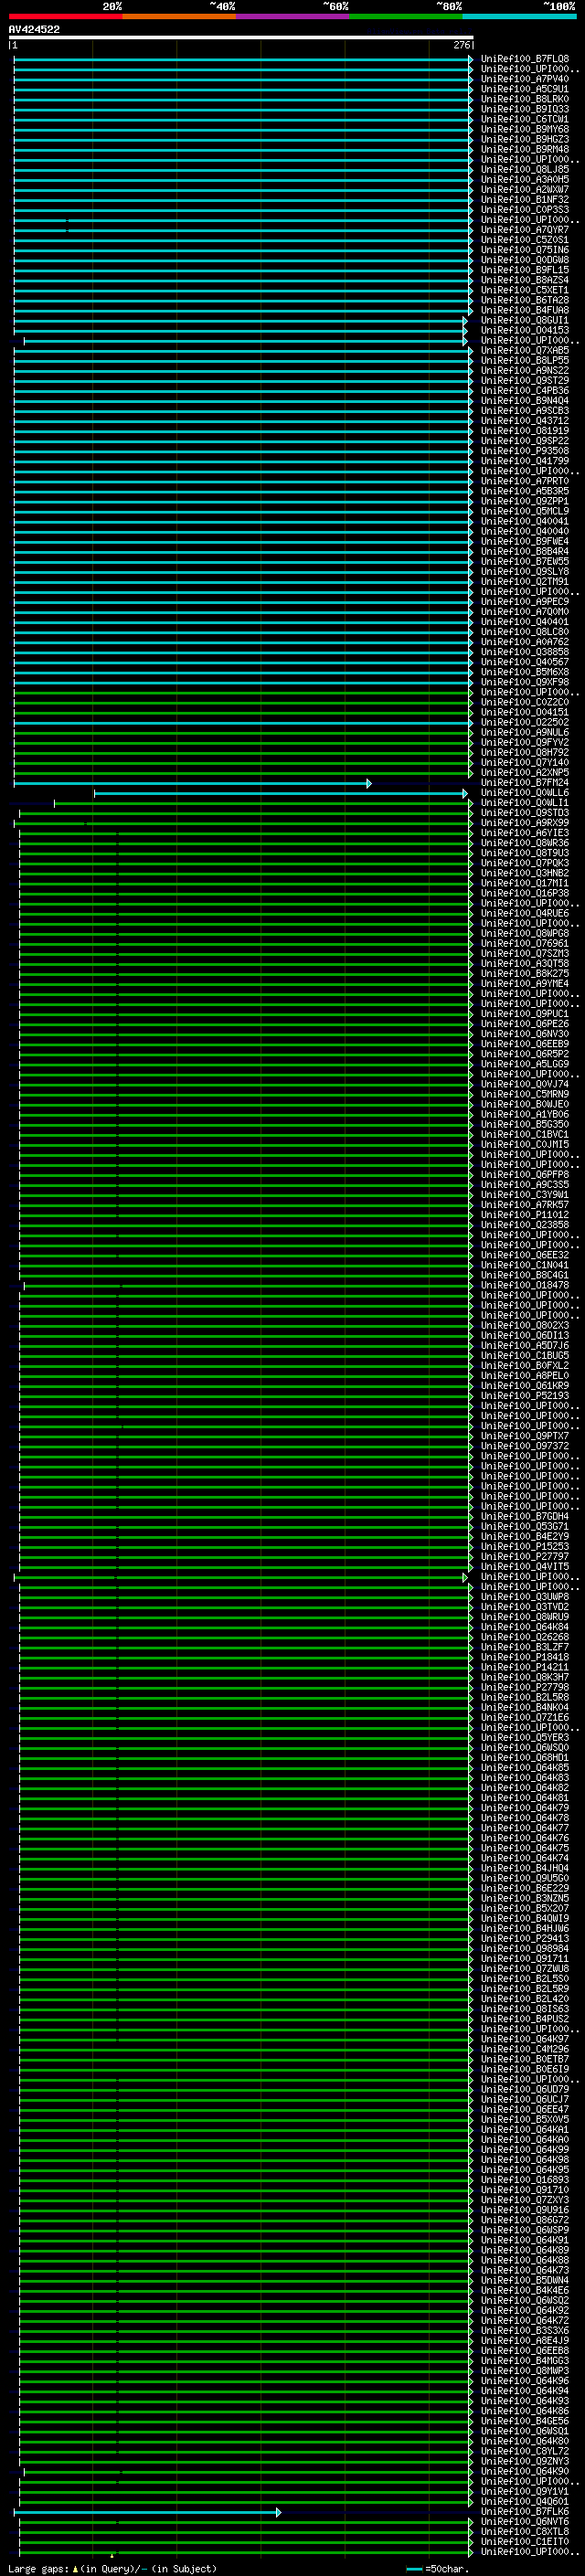Select hit label UniRef100_Q86G72

(x=525, y=2219)
